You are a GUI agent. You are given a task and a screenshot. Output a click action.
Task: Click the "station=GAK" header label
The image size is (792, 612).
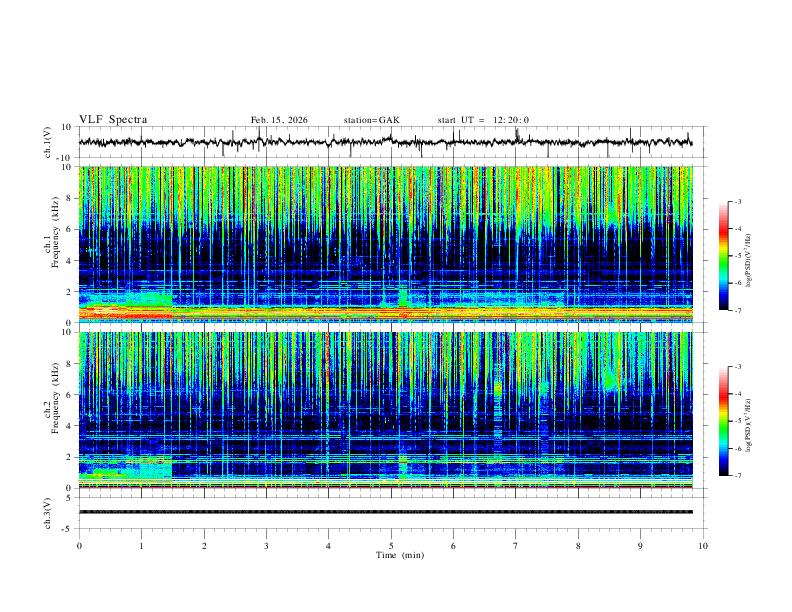pyautogui.click(x=371, y=120)
